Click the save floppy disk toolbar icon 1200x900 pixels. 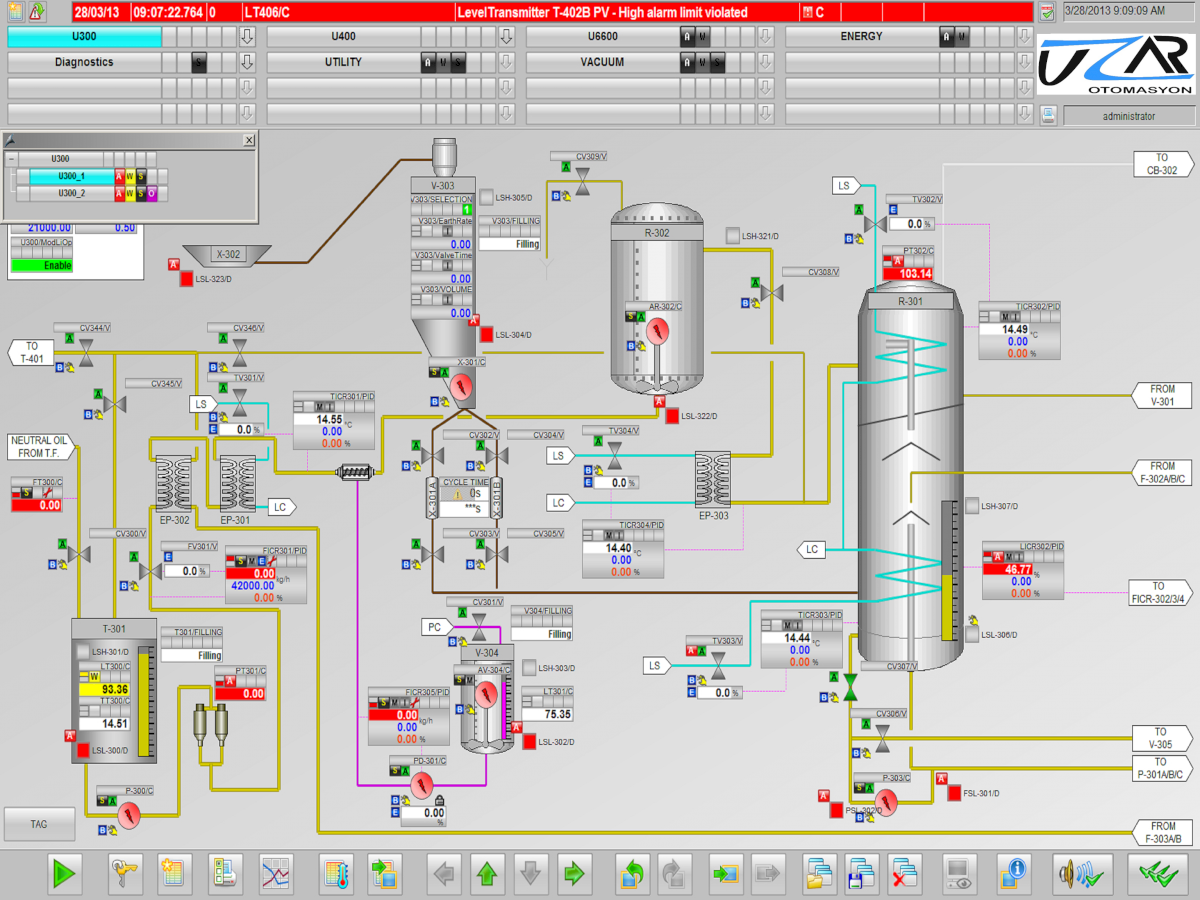[x=862, y=873]
